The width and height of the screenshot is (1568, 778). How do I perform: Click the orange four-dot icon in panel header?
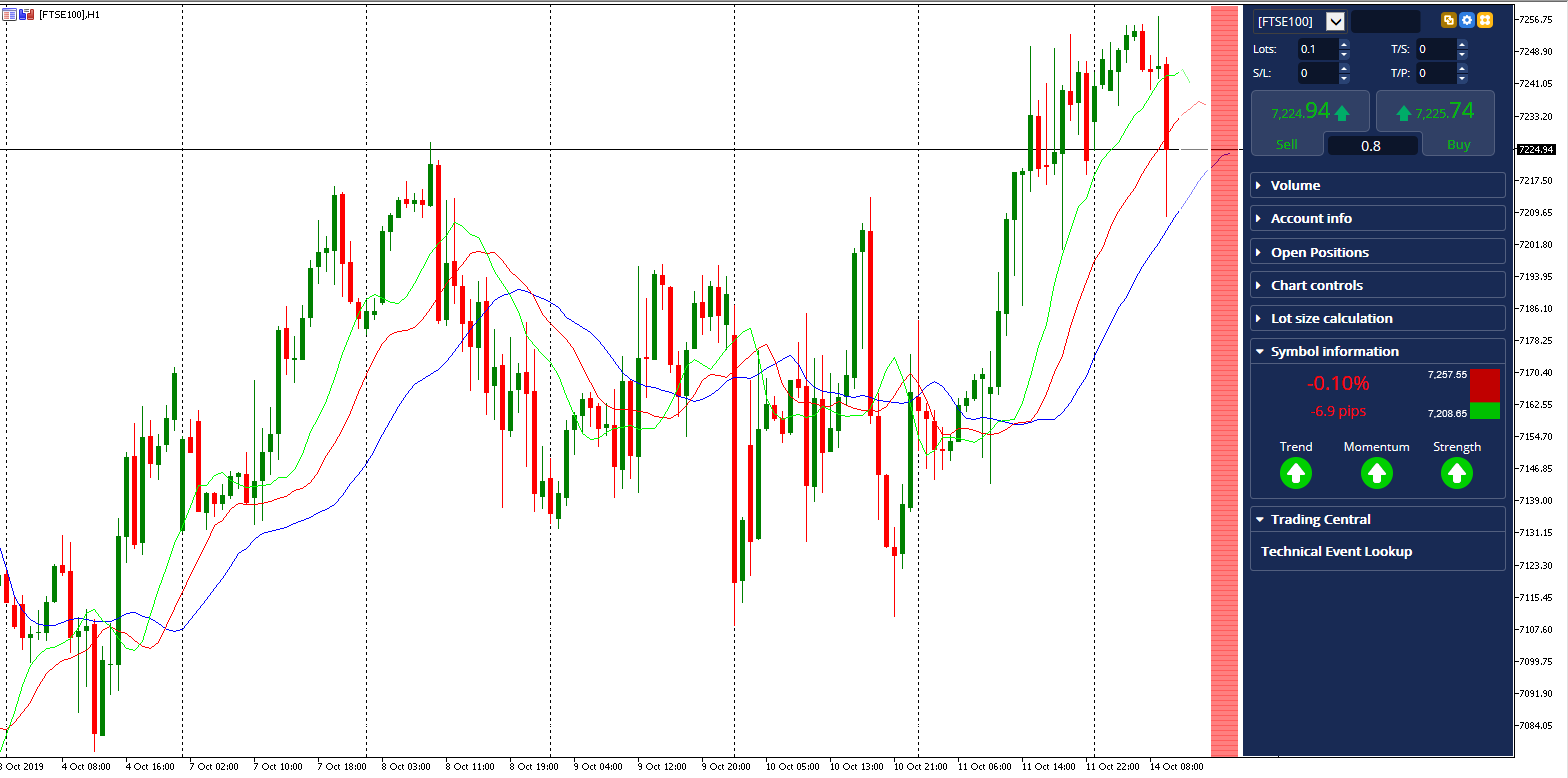(x=1485, y=20)
